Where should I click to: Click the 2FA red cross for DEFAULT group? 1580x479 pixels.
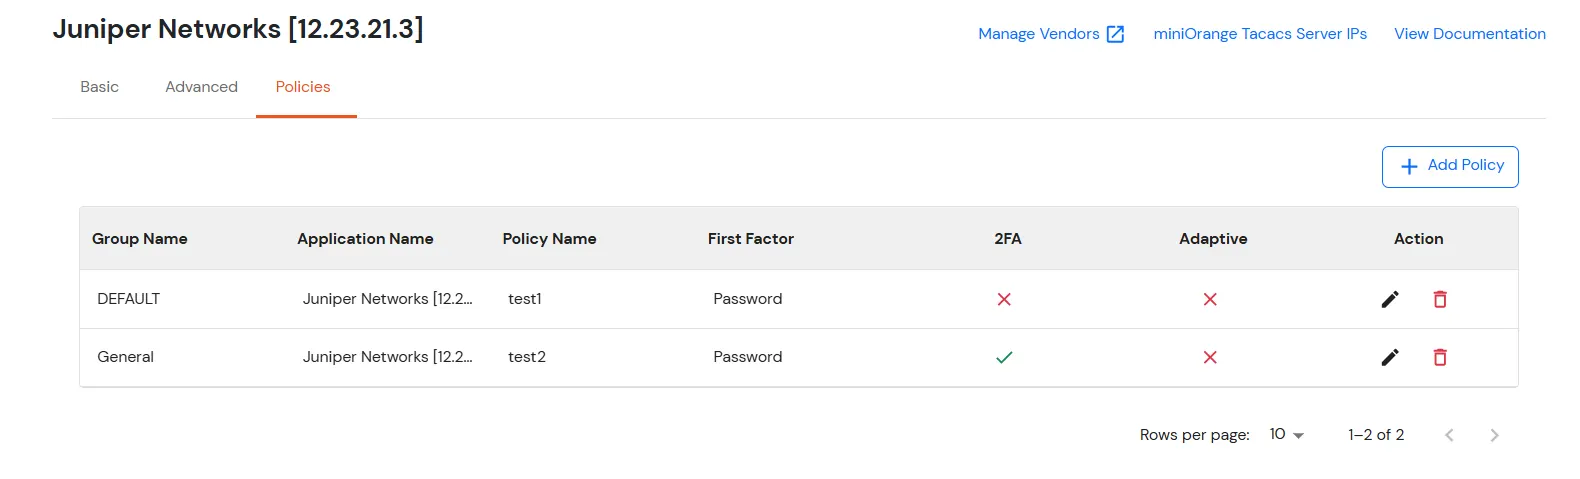pos(1004,299)
